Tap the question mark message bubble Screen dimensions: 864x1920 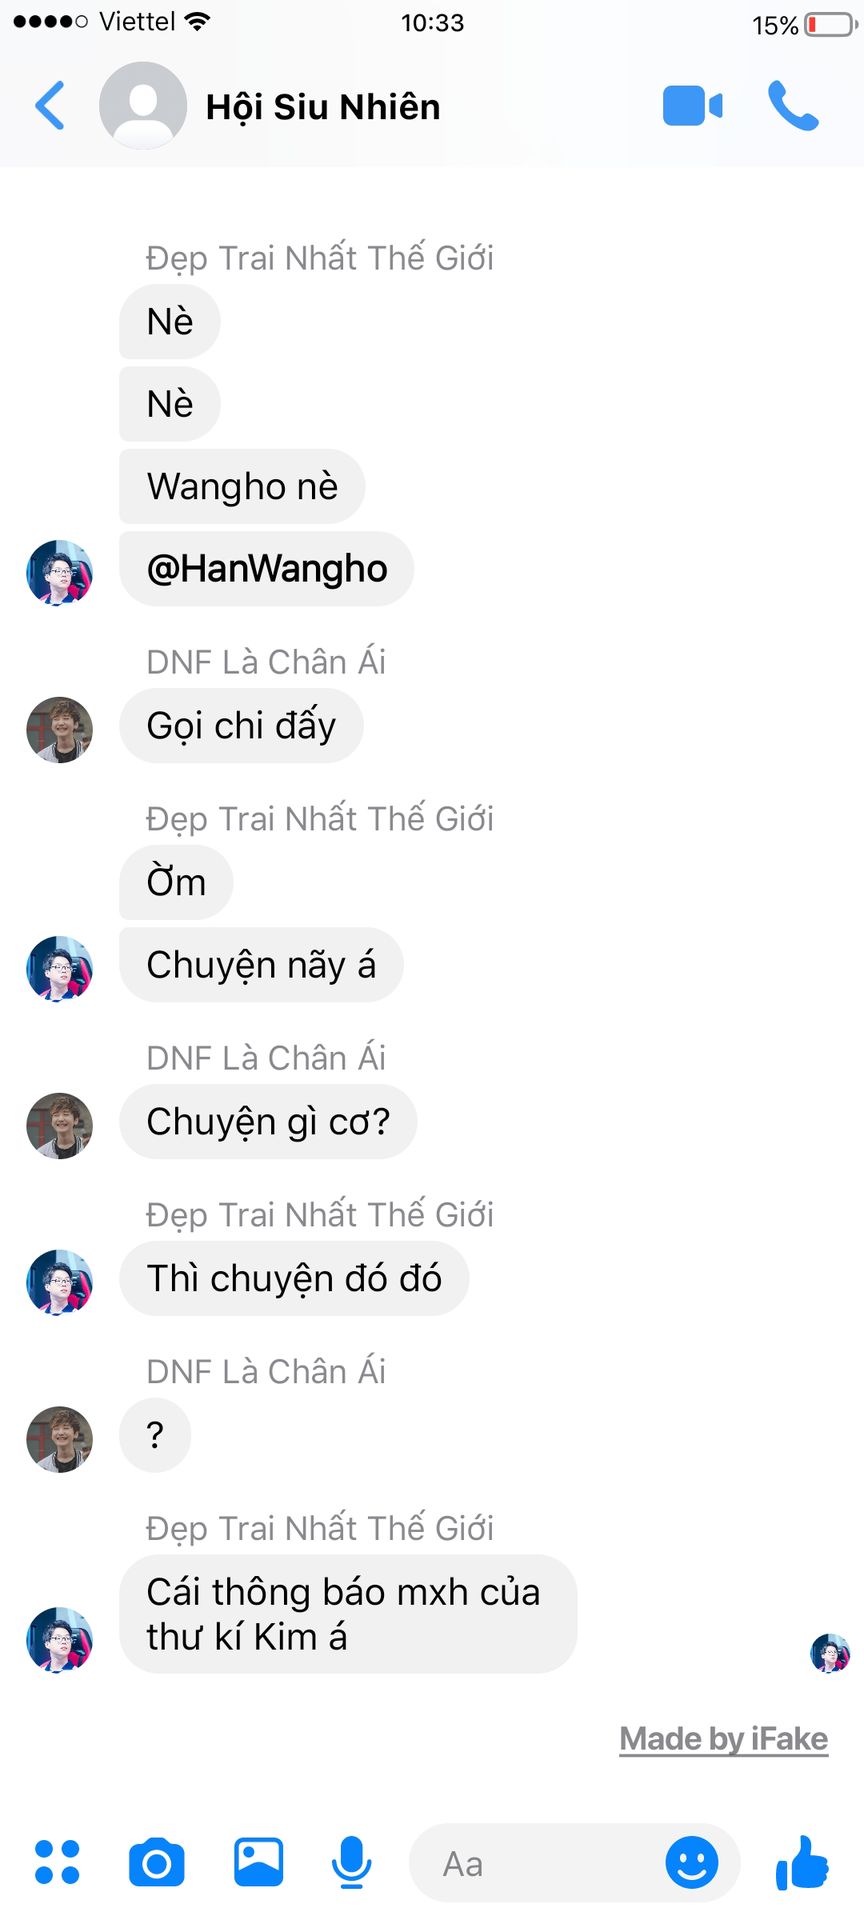tap(155, 1436)
